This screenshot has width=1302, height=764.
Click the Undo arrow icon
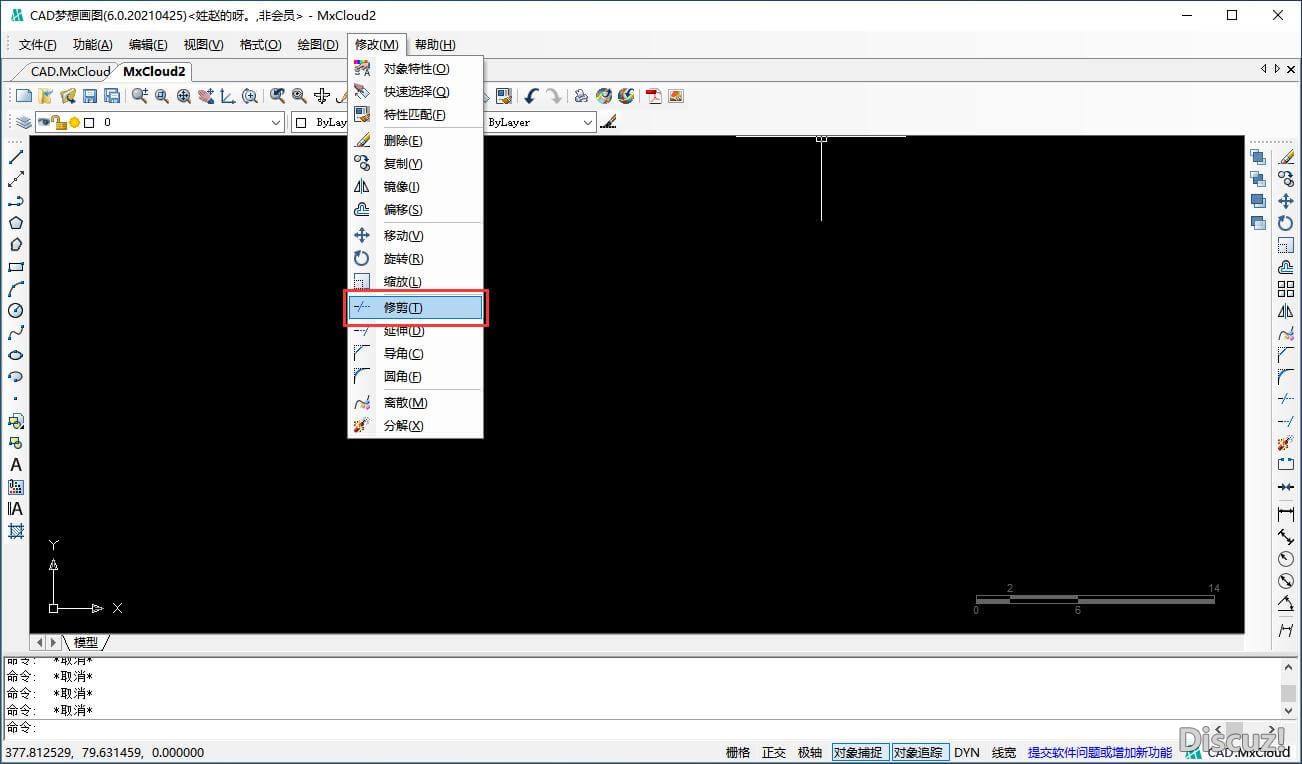click(531, 96)
